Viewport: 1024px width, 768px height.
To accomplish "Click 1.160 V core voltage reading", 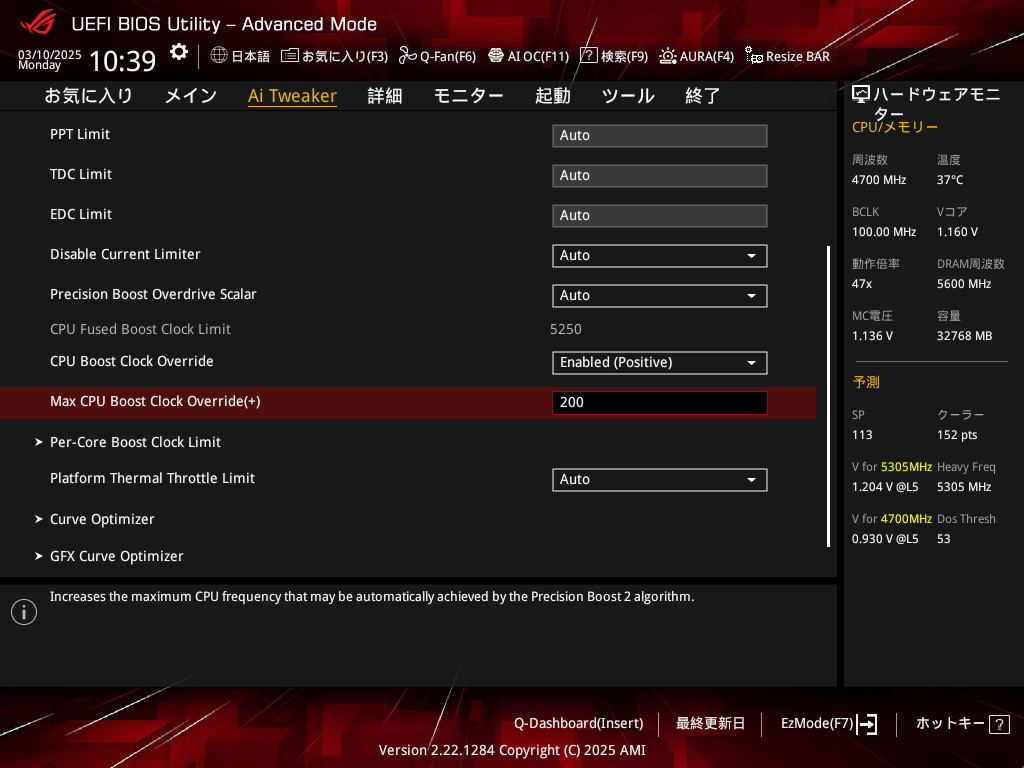I will coord(957,232).
